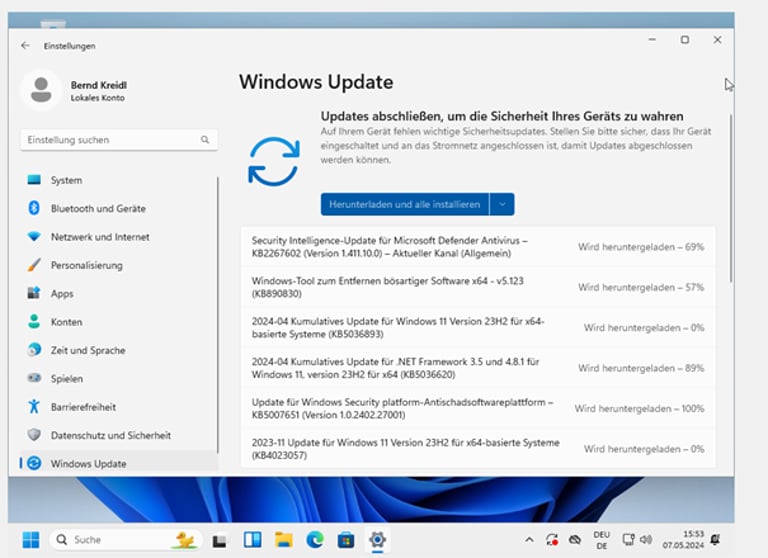The width and height of the screenshot is (768, 558).
Task: Click the Settings gear taskbar icon
Action: 377,540
